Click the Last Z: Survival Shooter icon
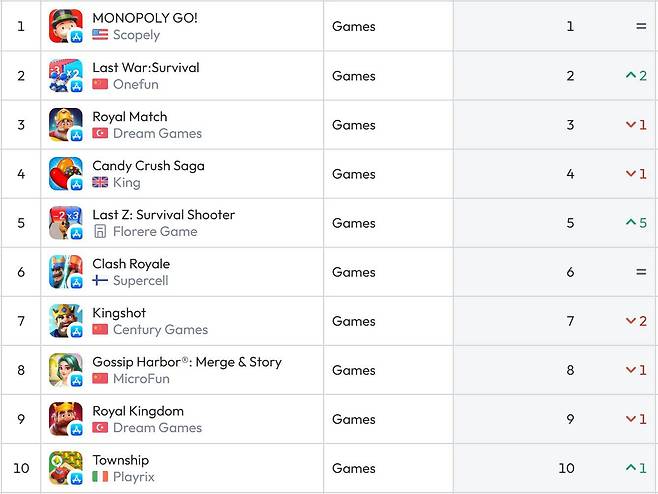 pyautogui.click(x=66, y=223)
